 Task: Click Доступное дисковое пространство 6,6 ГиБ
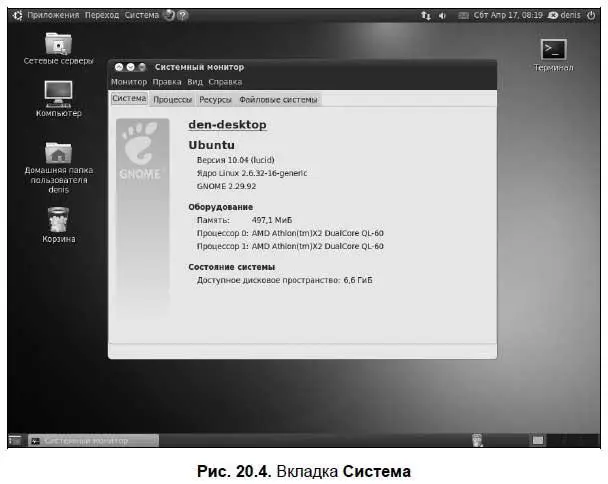[284, 280]
